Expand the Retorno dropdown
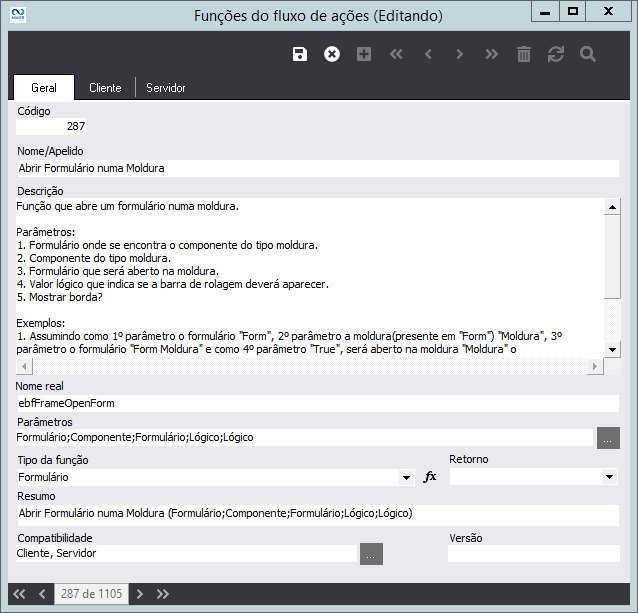Viewport: 638px width, 613px height. [x=610, y=478]
